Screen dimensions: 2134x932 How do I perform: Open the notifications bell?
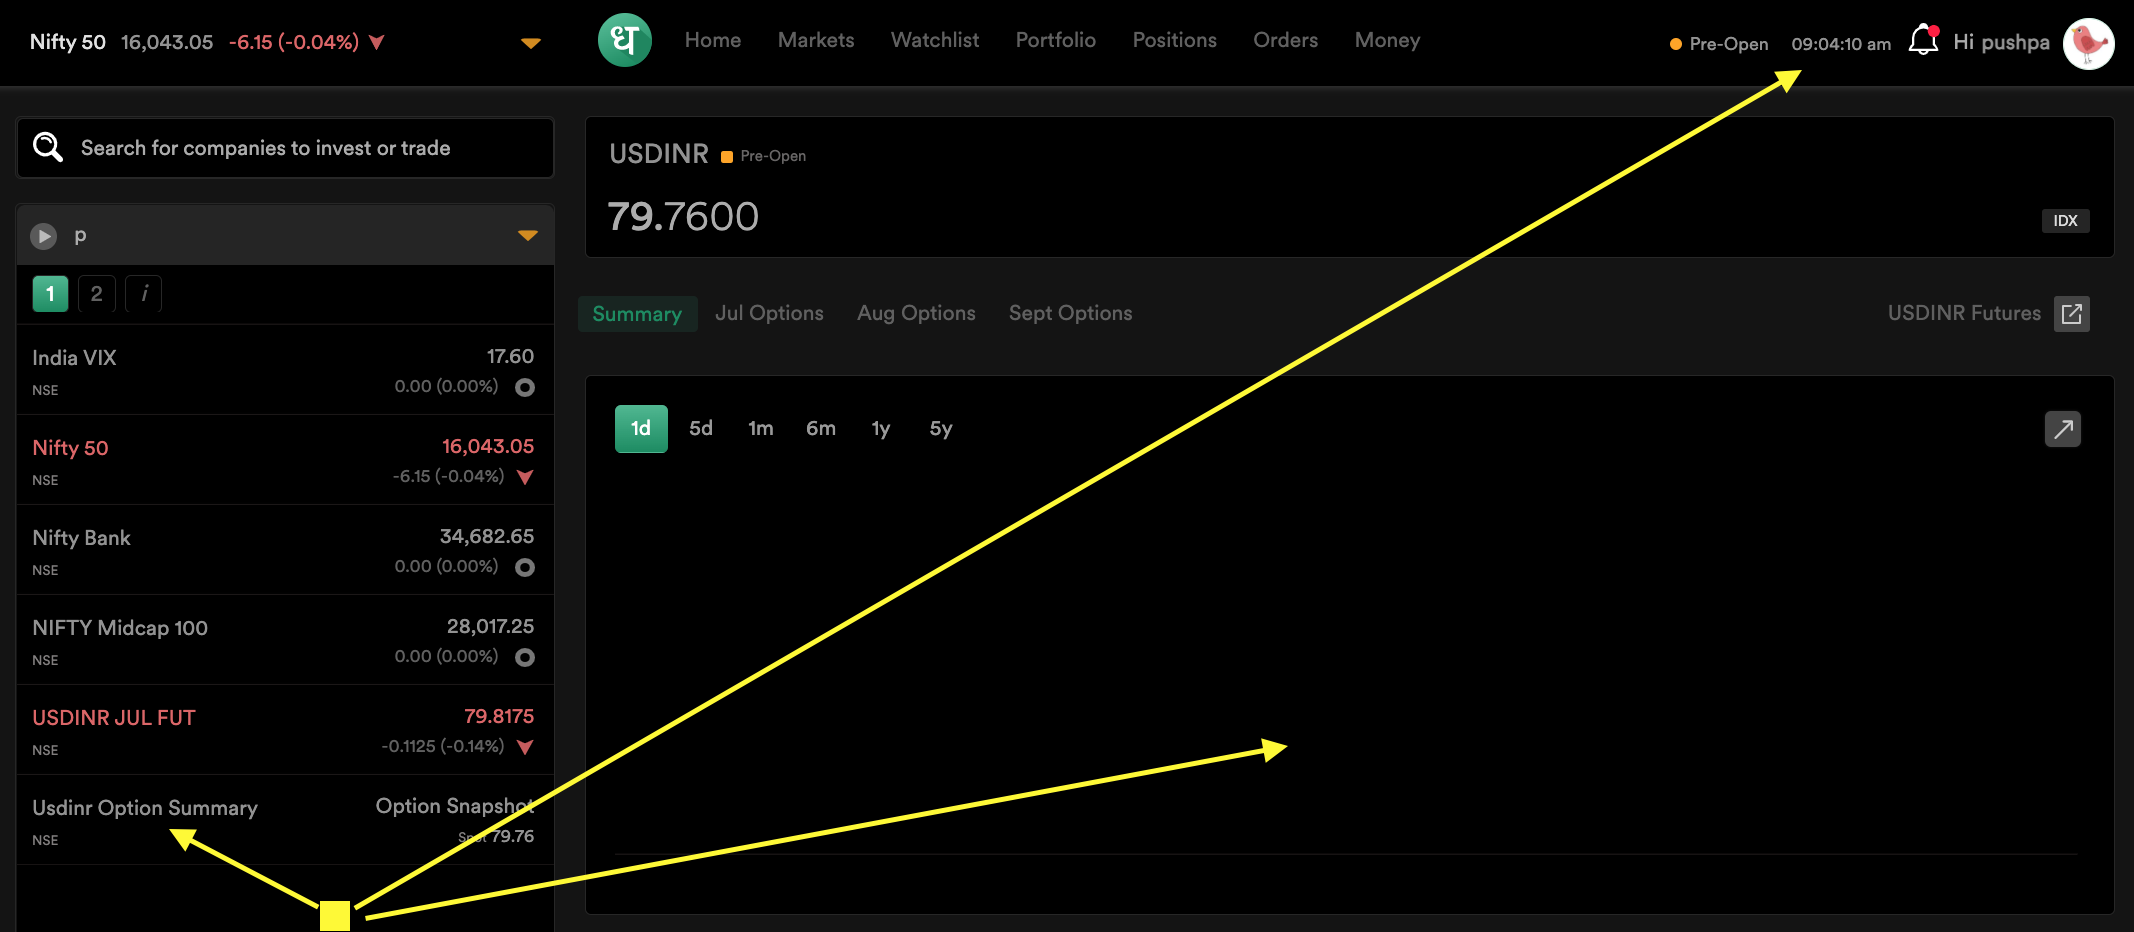pos(1922,41)
